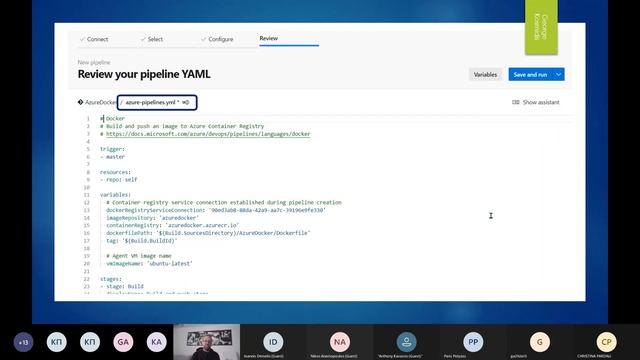Screen dimensions: 640x360
Task: Click the 'stages:' line in the editor
Action: (x=111, y=279)
